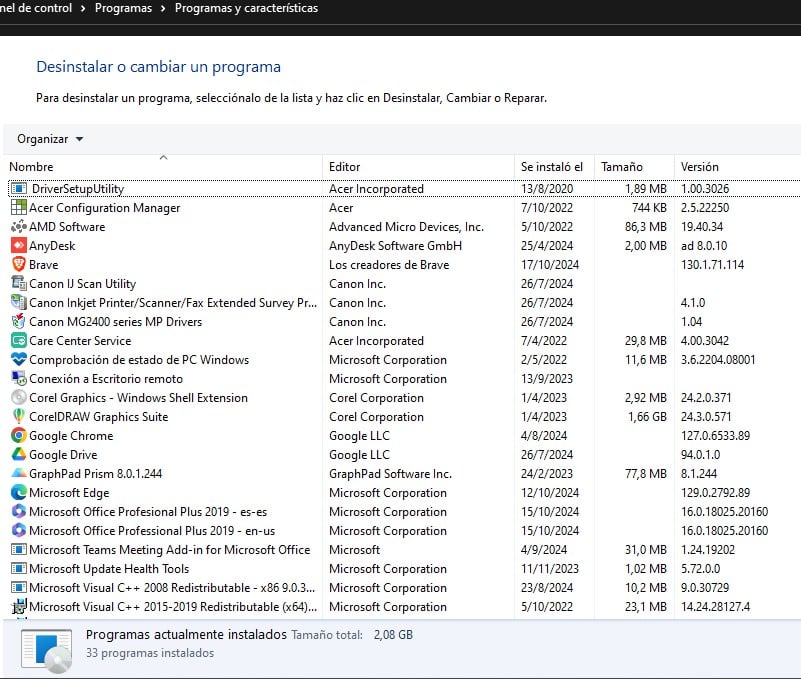
Task: Click the 17/10/2024 install date cell
Action: coord(550,265)
